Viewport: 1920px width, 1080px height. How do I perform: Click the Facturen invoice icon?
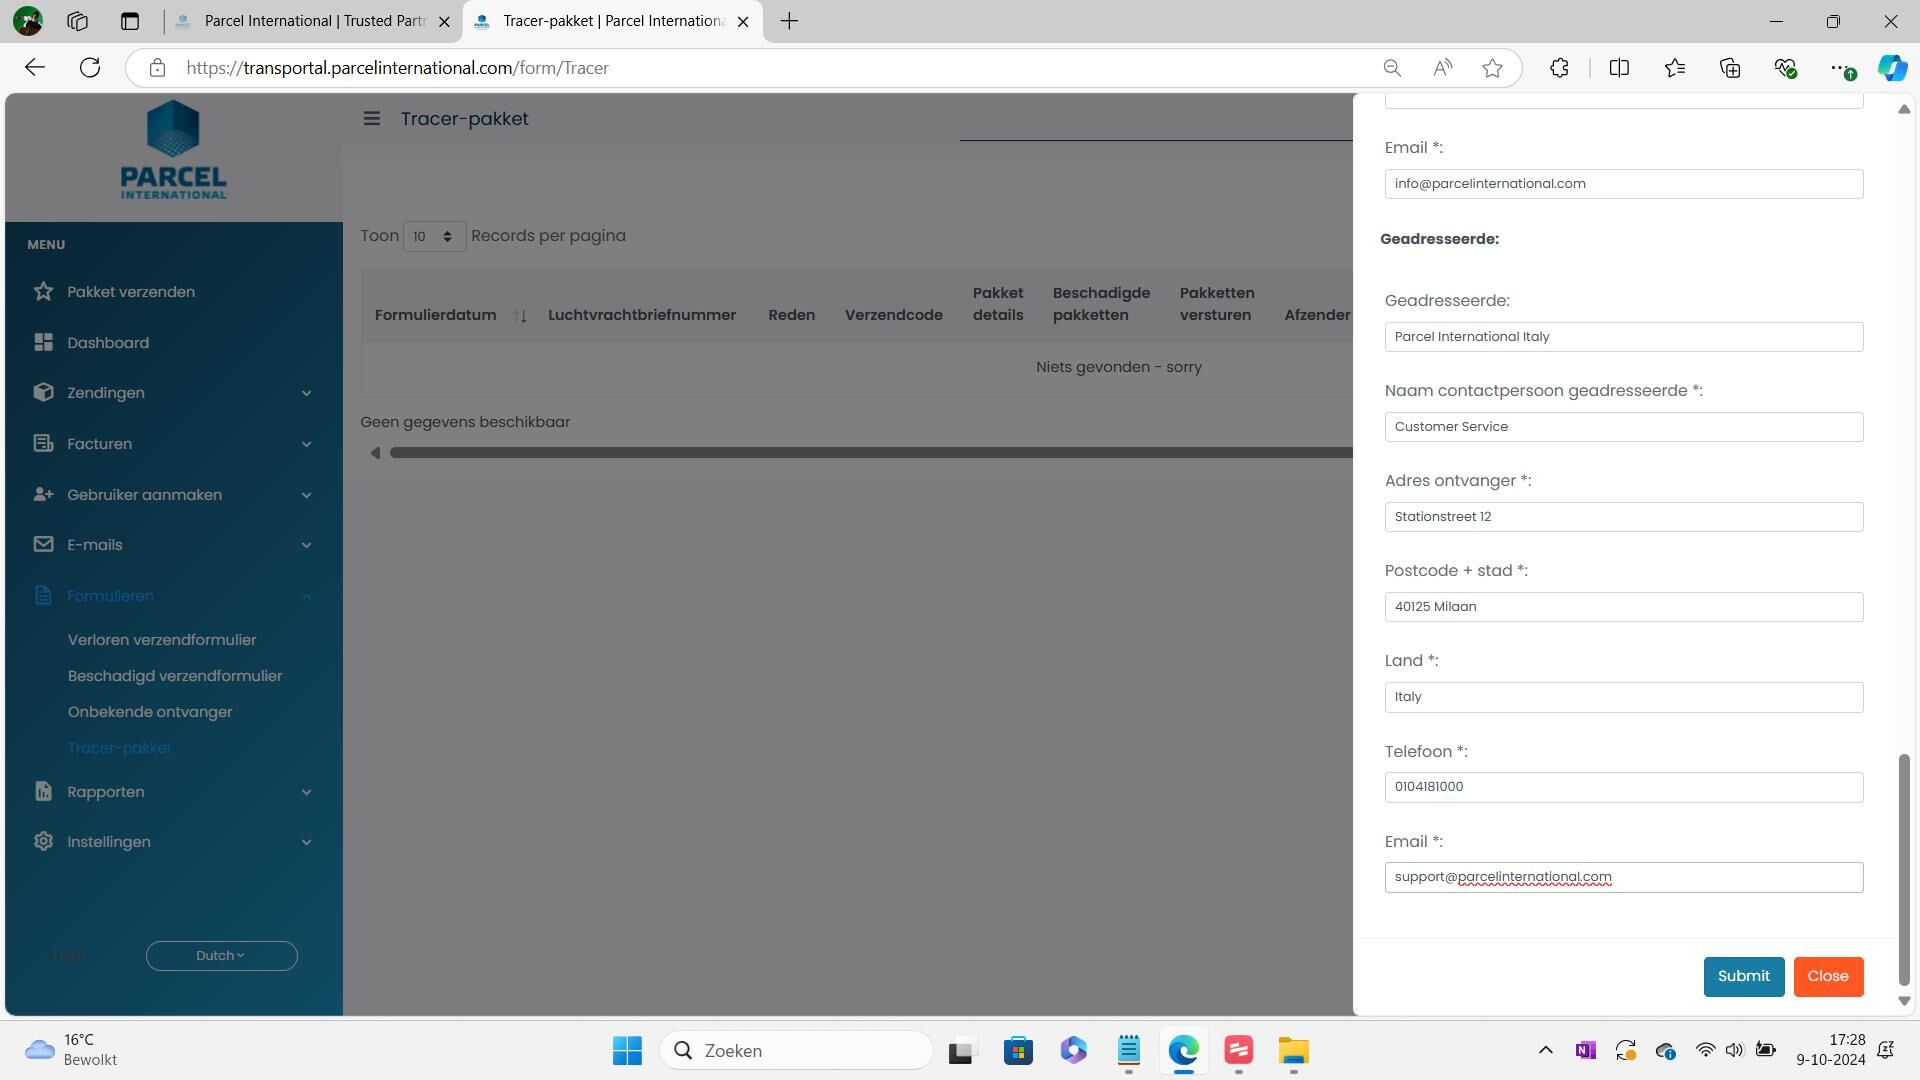coord(43,444)
